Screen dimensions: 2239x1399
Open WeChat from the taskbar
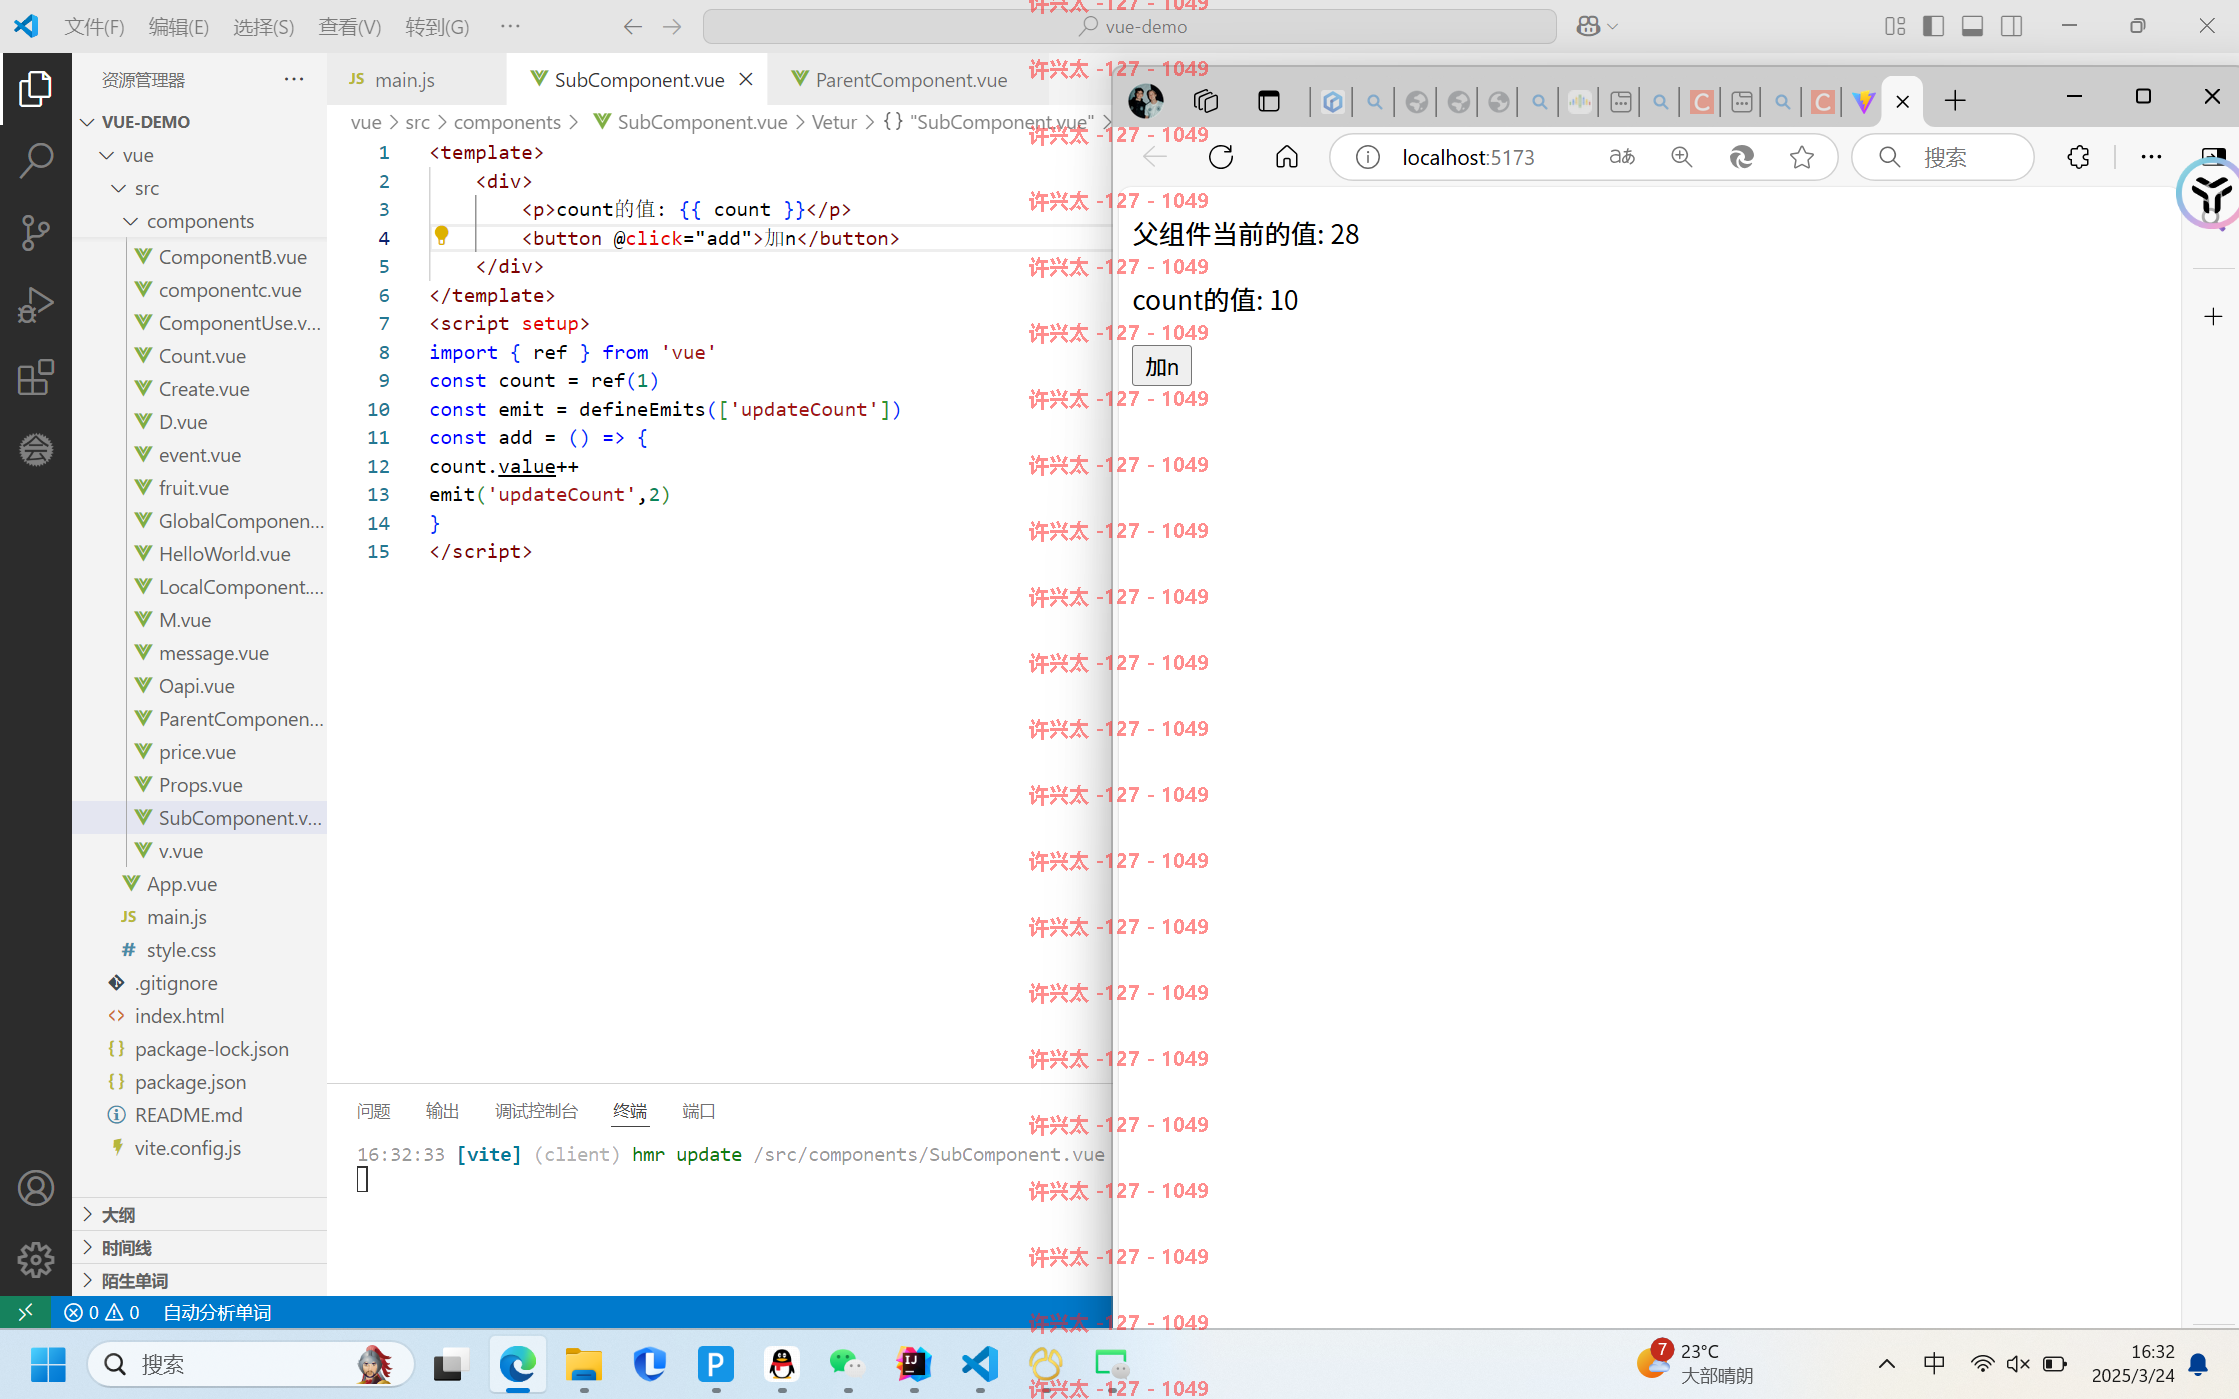point(846,1364)
